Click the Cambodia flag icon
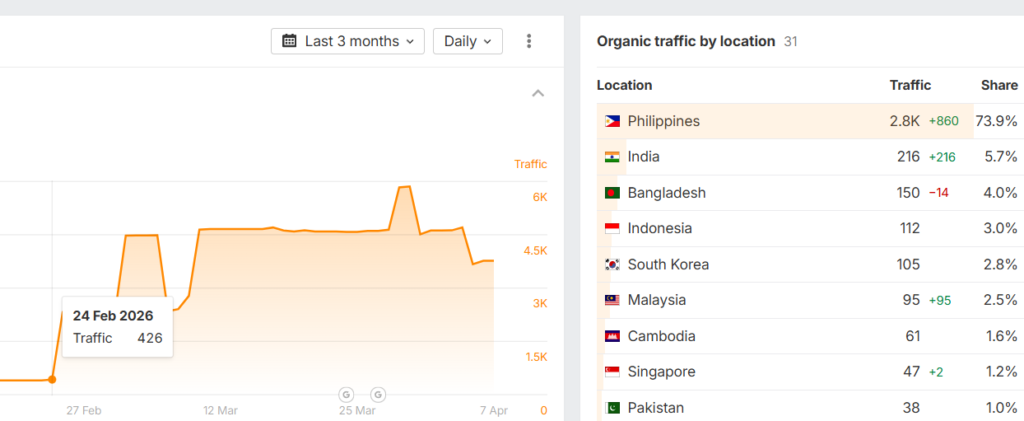 [612, 336]
